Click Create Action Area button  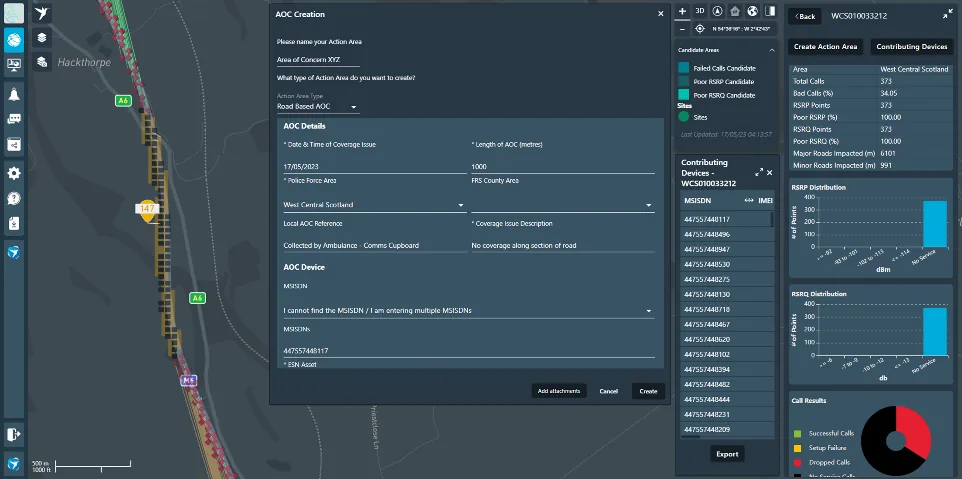[825, 47]
